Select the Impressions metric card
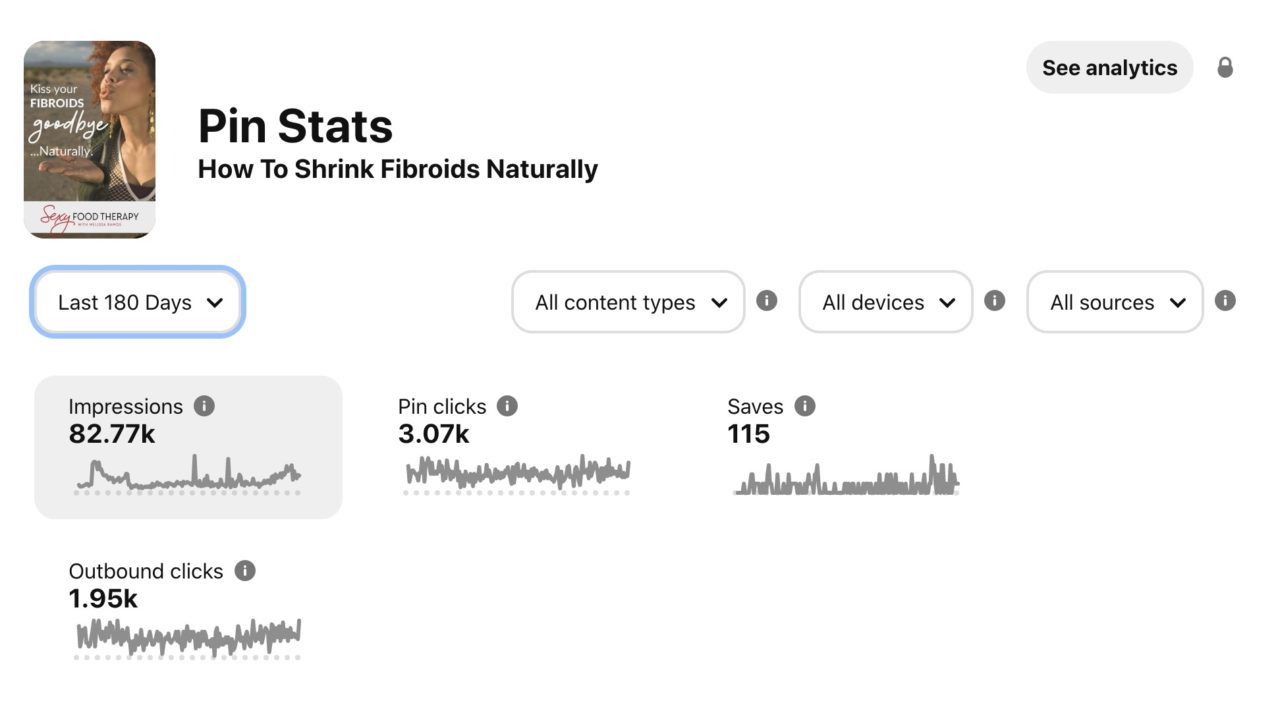The height and width of the screenshot is (705, 1280). point(187,447)
